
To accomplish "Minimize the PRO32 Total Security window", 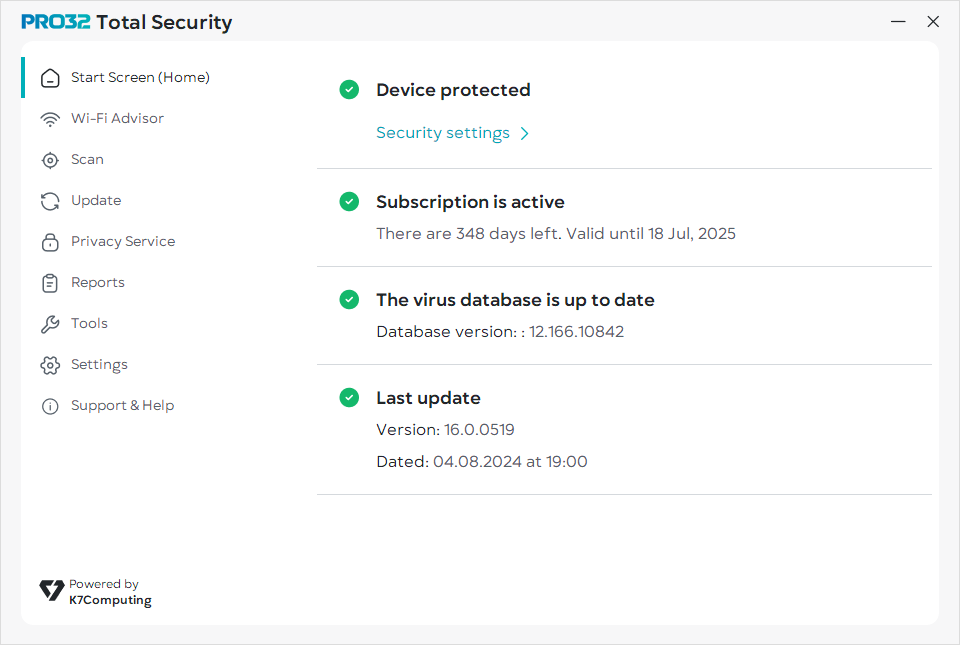I will click(x=899, y=21).
